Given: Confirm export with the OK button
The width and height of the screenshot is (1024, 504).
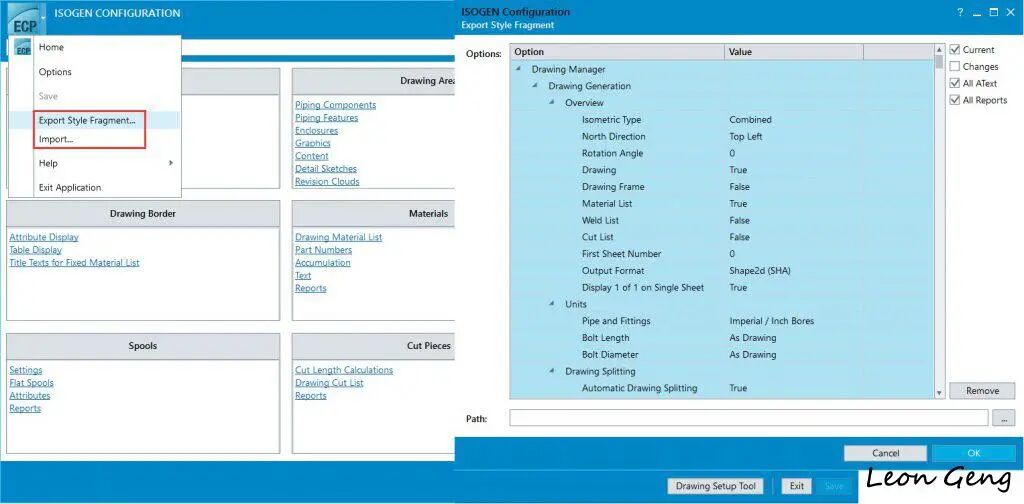Looking at the screenshot, I should (x=974, y=453).
